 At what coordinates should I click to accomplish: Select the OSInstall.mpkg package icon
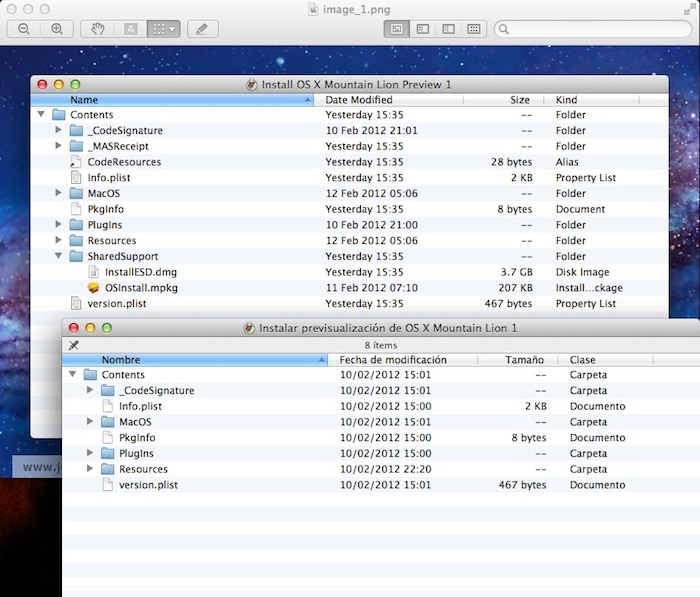(x=94, y=288)
